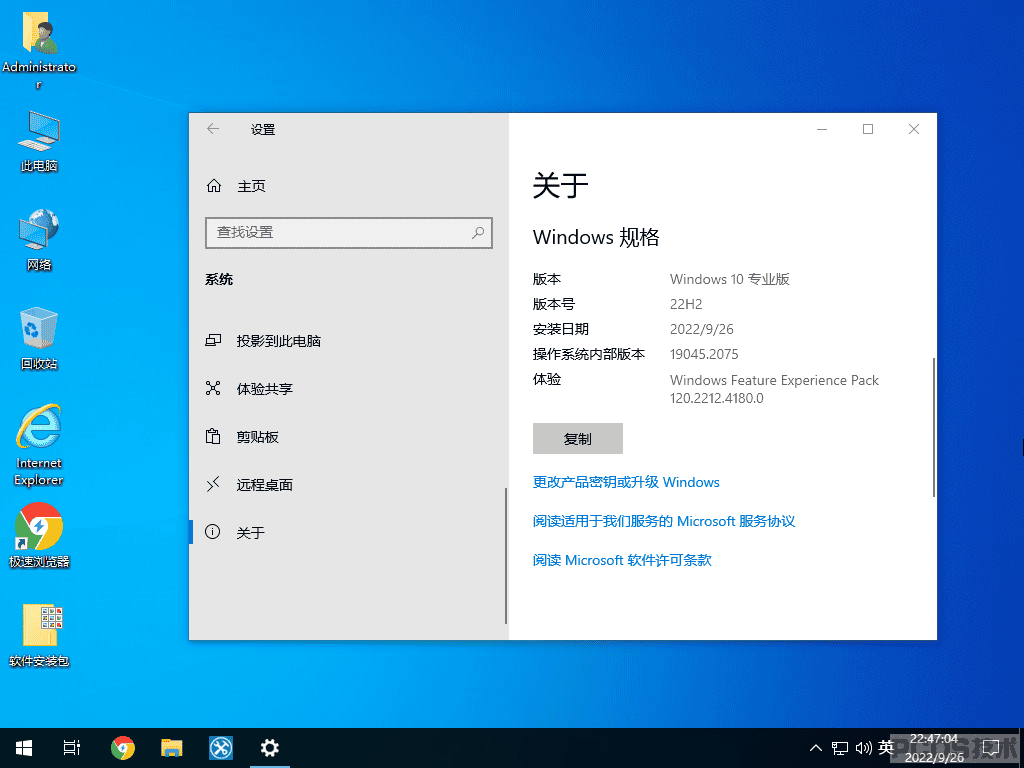Open 更改产品密钥或升级 Windows link
Image resolution: width=1024 pixels, height=768 pixels.
coord(626,482)
